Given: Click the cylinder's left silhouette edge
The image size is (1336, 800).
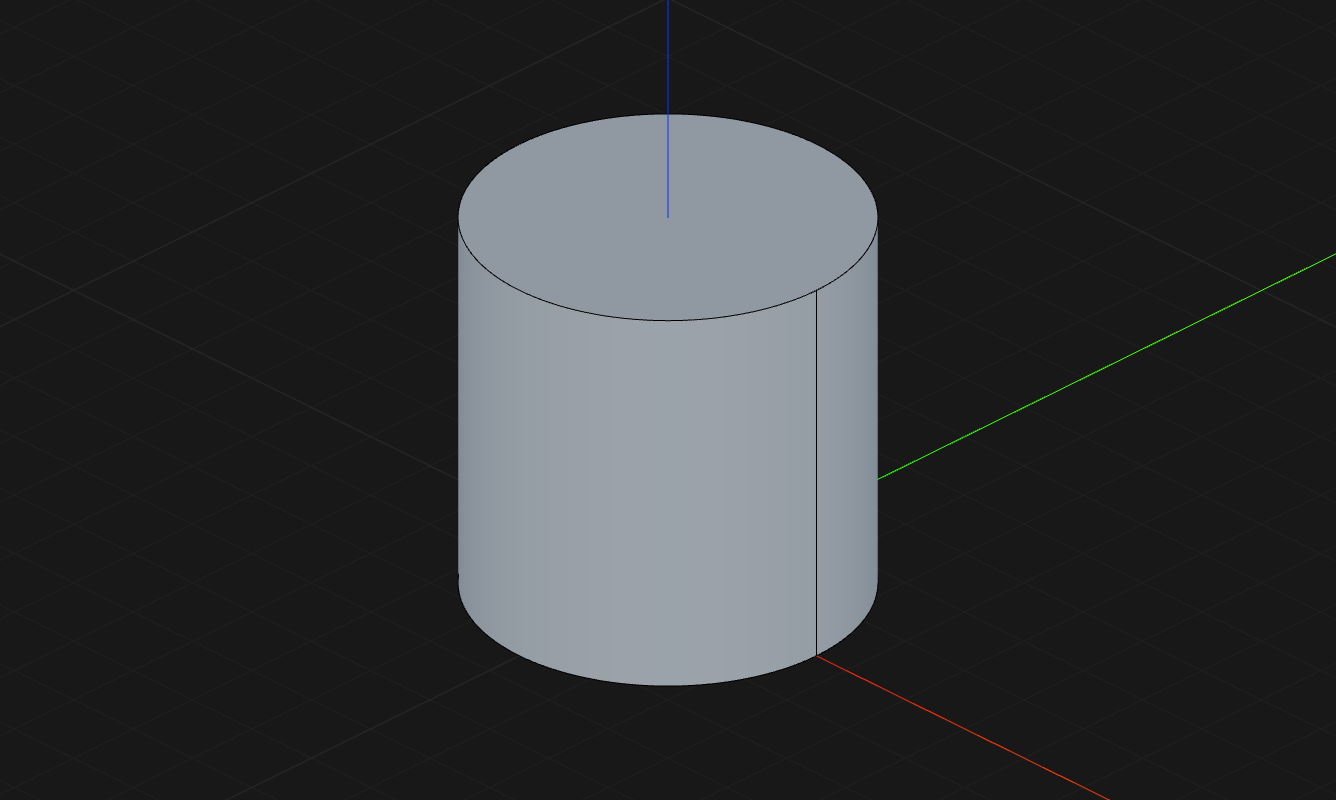Looking at the screenshot, I should pyautogui.click(x=459, y=400).
